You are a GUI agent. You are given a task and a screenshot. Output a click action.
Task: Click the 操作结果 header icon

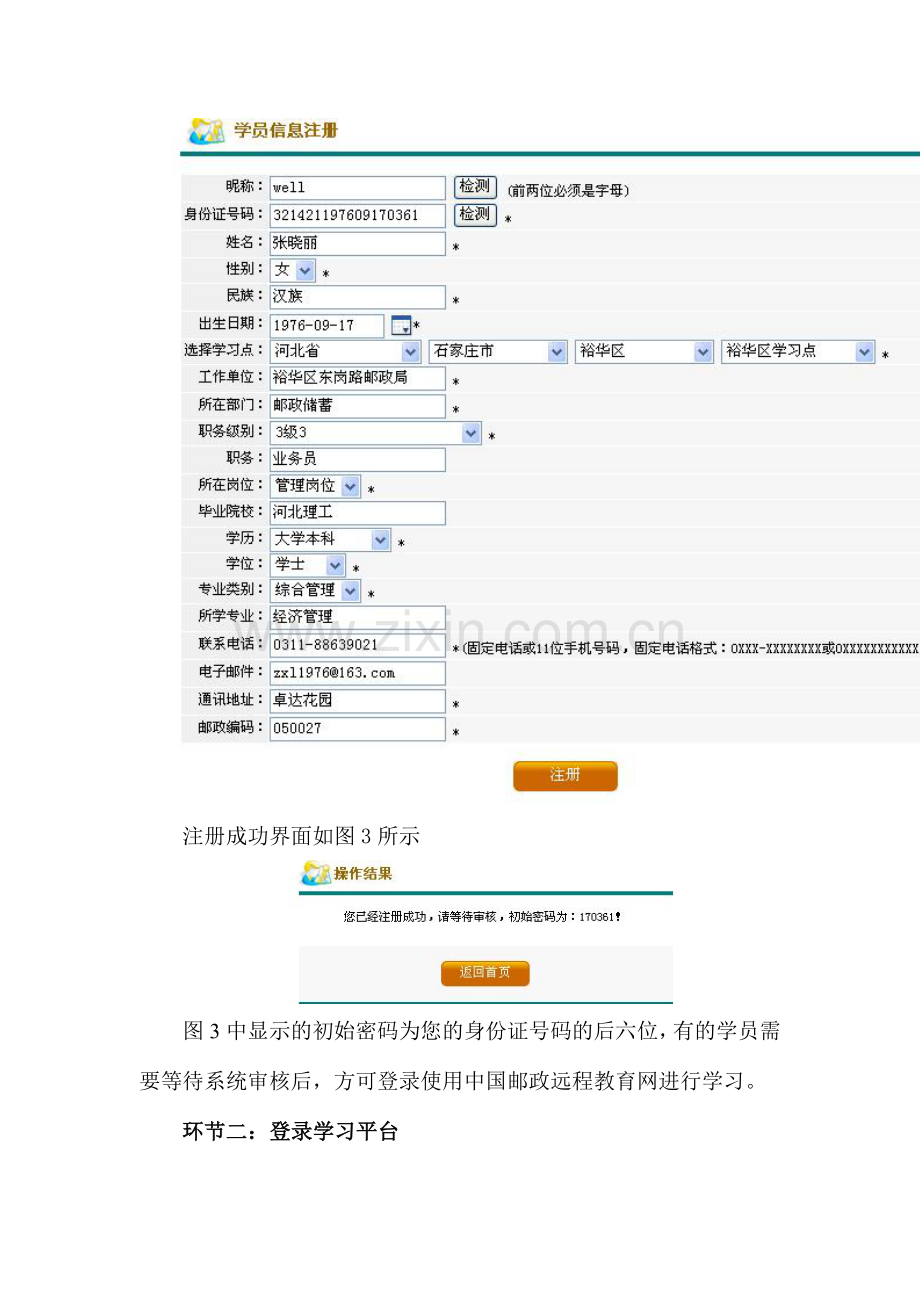pos(315,874)
